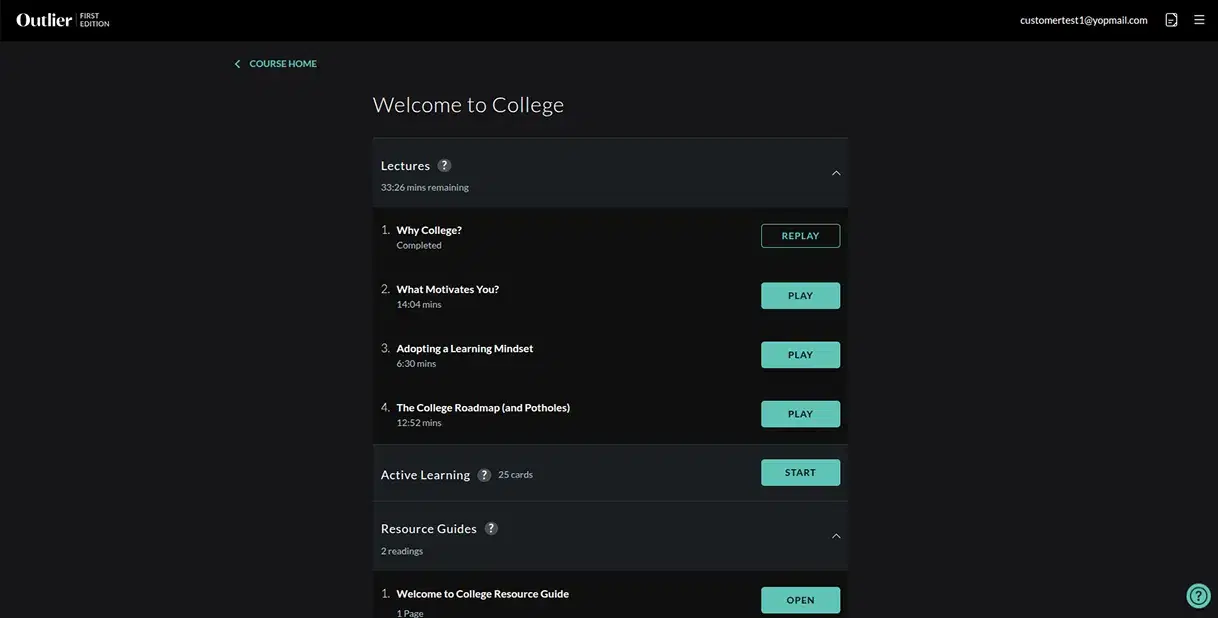Screen dimensions: 1218x618
Task: Click the help icon beside Active Learning
Action: [484, 475]
